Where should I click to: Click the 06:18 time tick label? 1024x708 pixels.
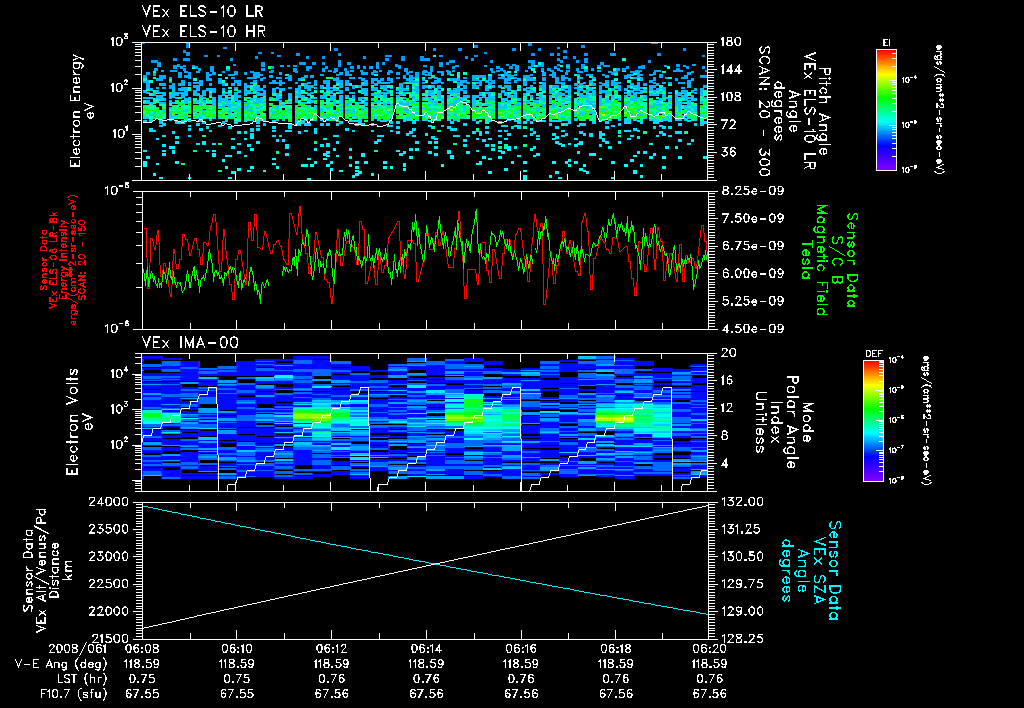[615, 649]
